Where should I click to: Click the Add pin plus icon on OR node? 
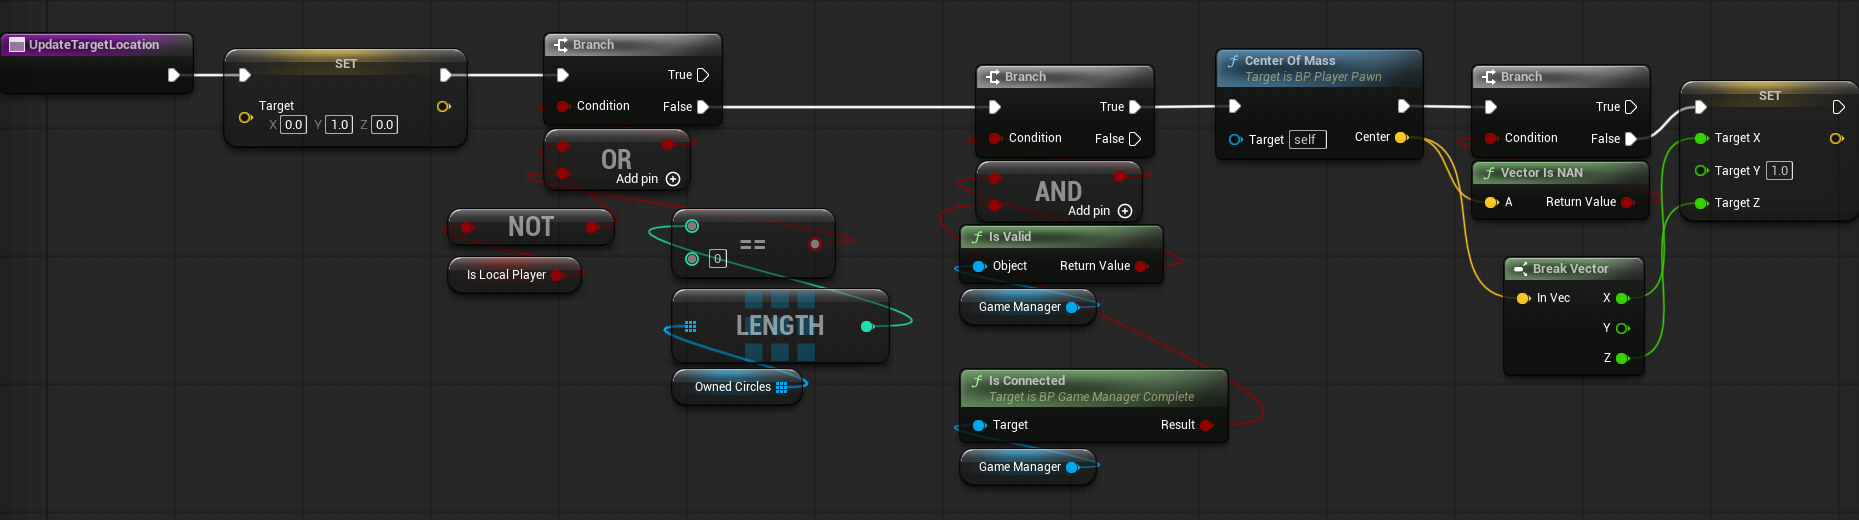coord(673,179)
